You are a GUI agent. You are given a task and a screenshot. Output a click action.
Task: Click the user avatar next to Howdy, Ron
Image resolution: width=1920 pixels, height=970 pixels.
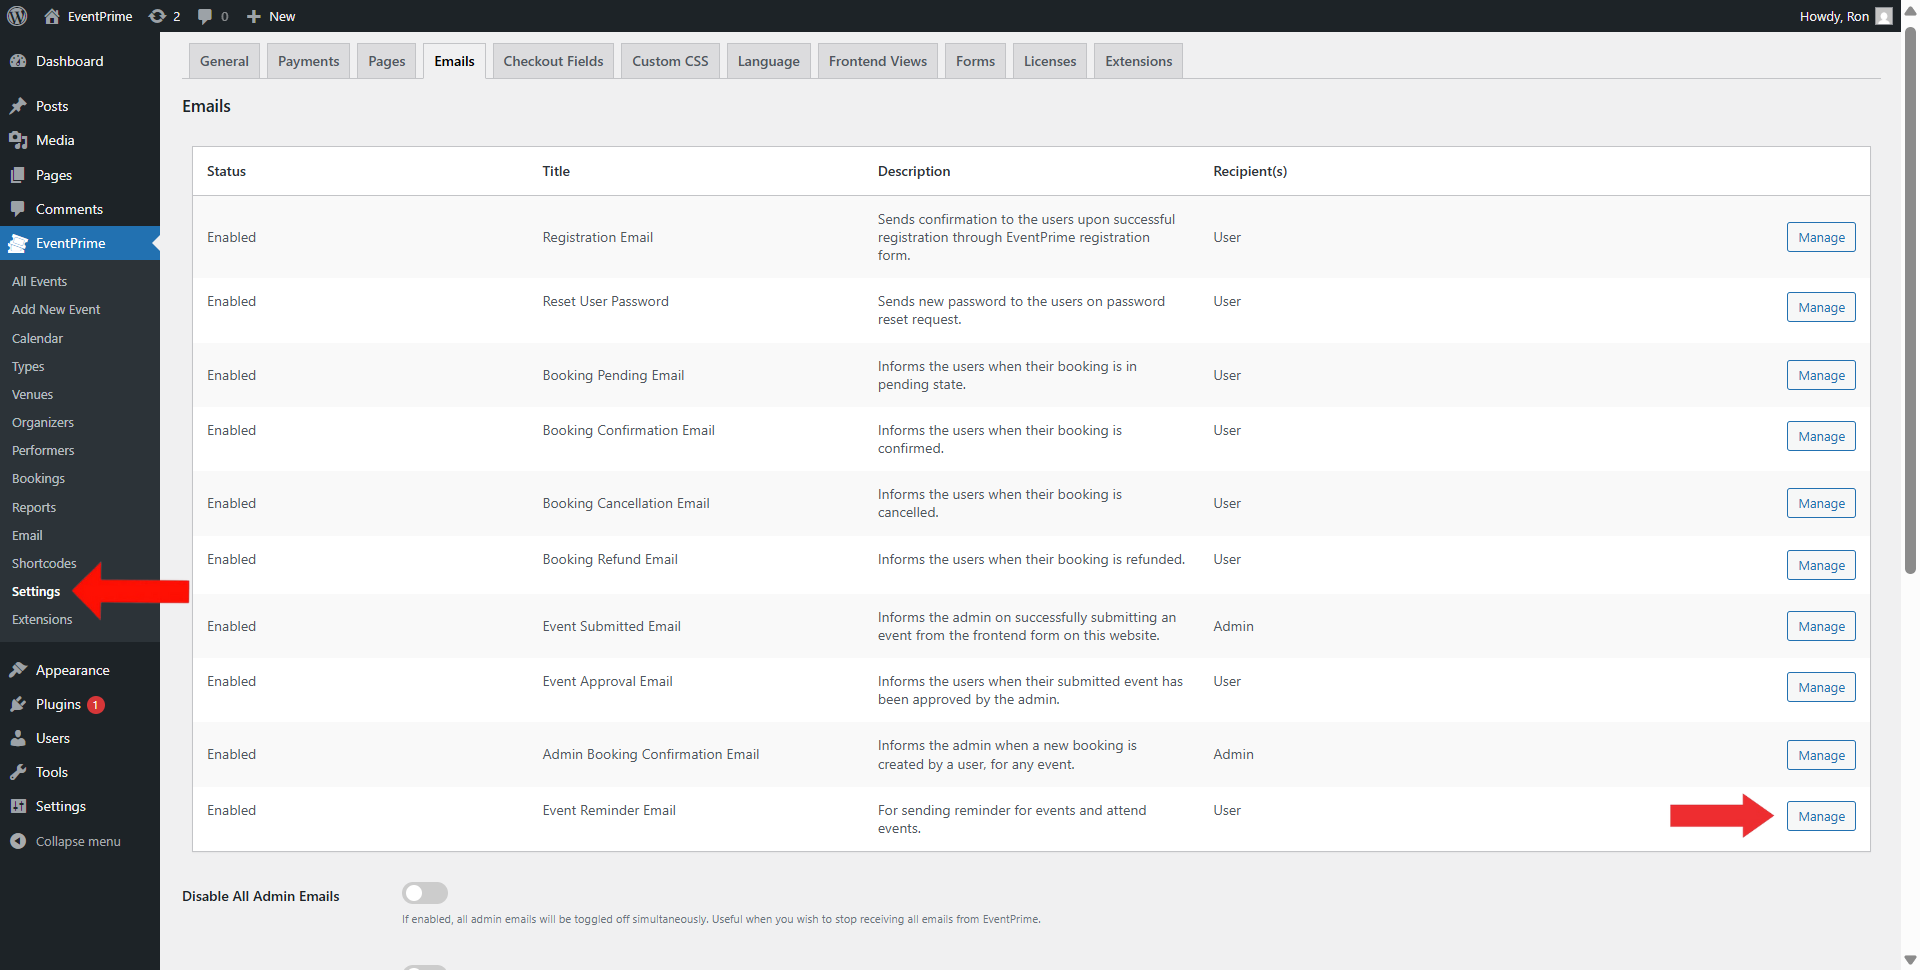pyautogui.click(x=1883, y=16)
